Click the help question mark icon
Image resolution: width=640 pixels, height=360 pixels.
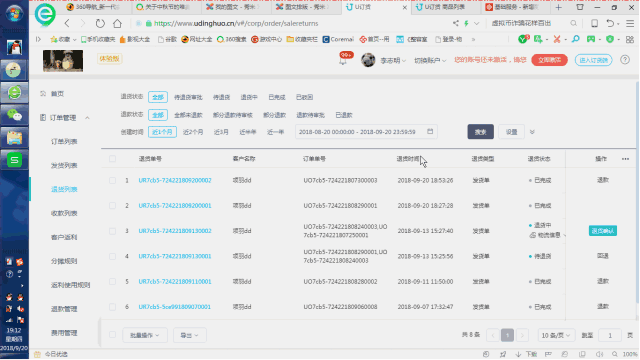click(624, 60)
